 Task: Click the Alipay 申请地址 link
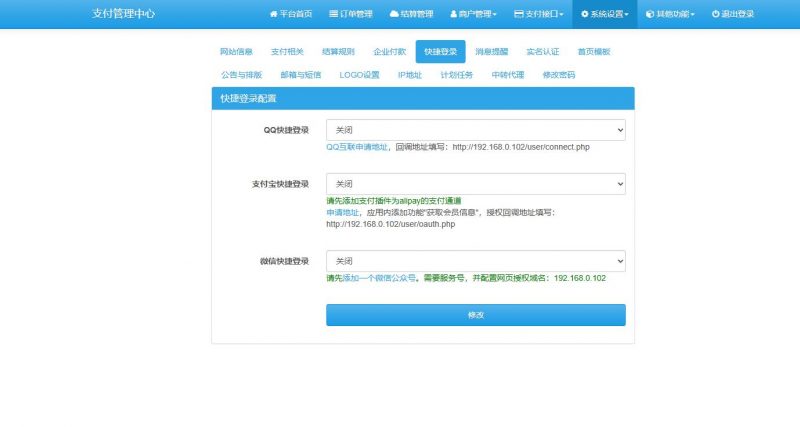point(342,212)
